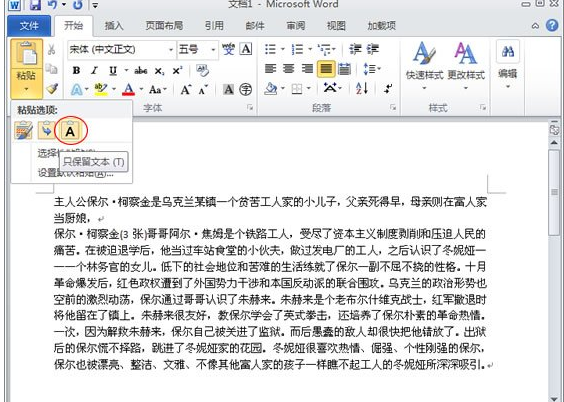This screenshot has height=402, width=564.
Task: Toggle Underline formatting
Action: point(113,70)
